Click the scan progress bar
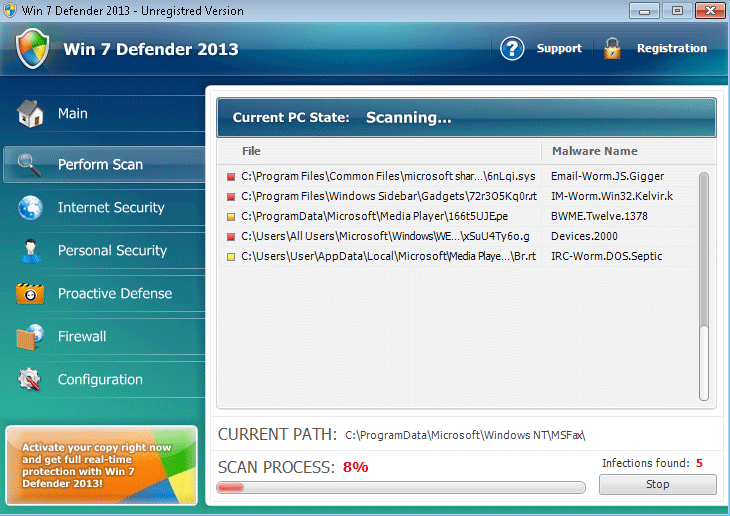 [400, 488]
